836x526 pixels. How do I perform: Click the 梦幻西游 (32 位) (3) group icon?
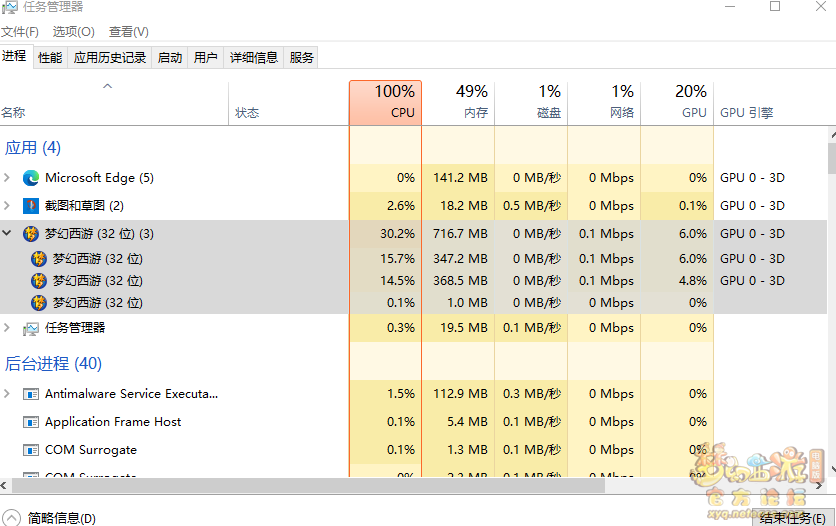[x=31, y=233]
